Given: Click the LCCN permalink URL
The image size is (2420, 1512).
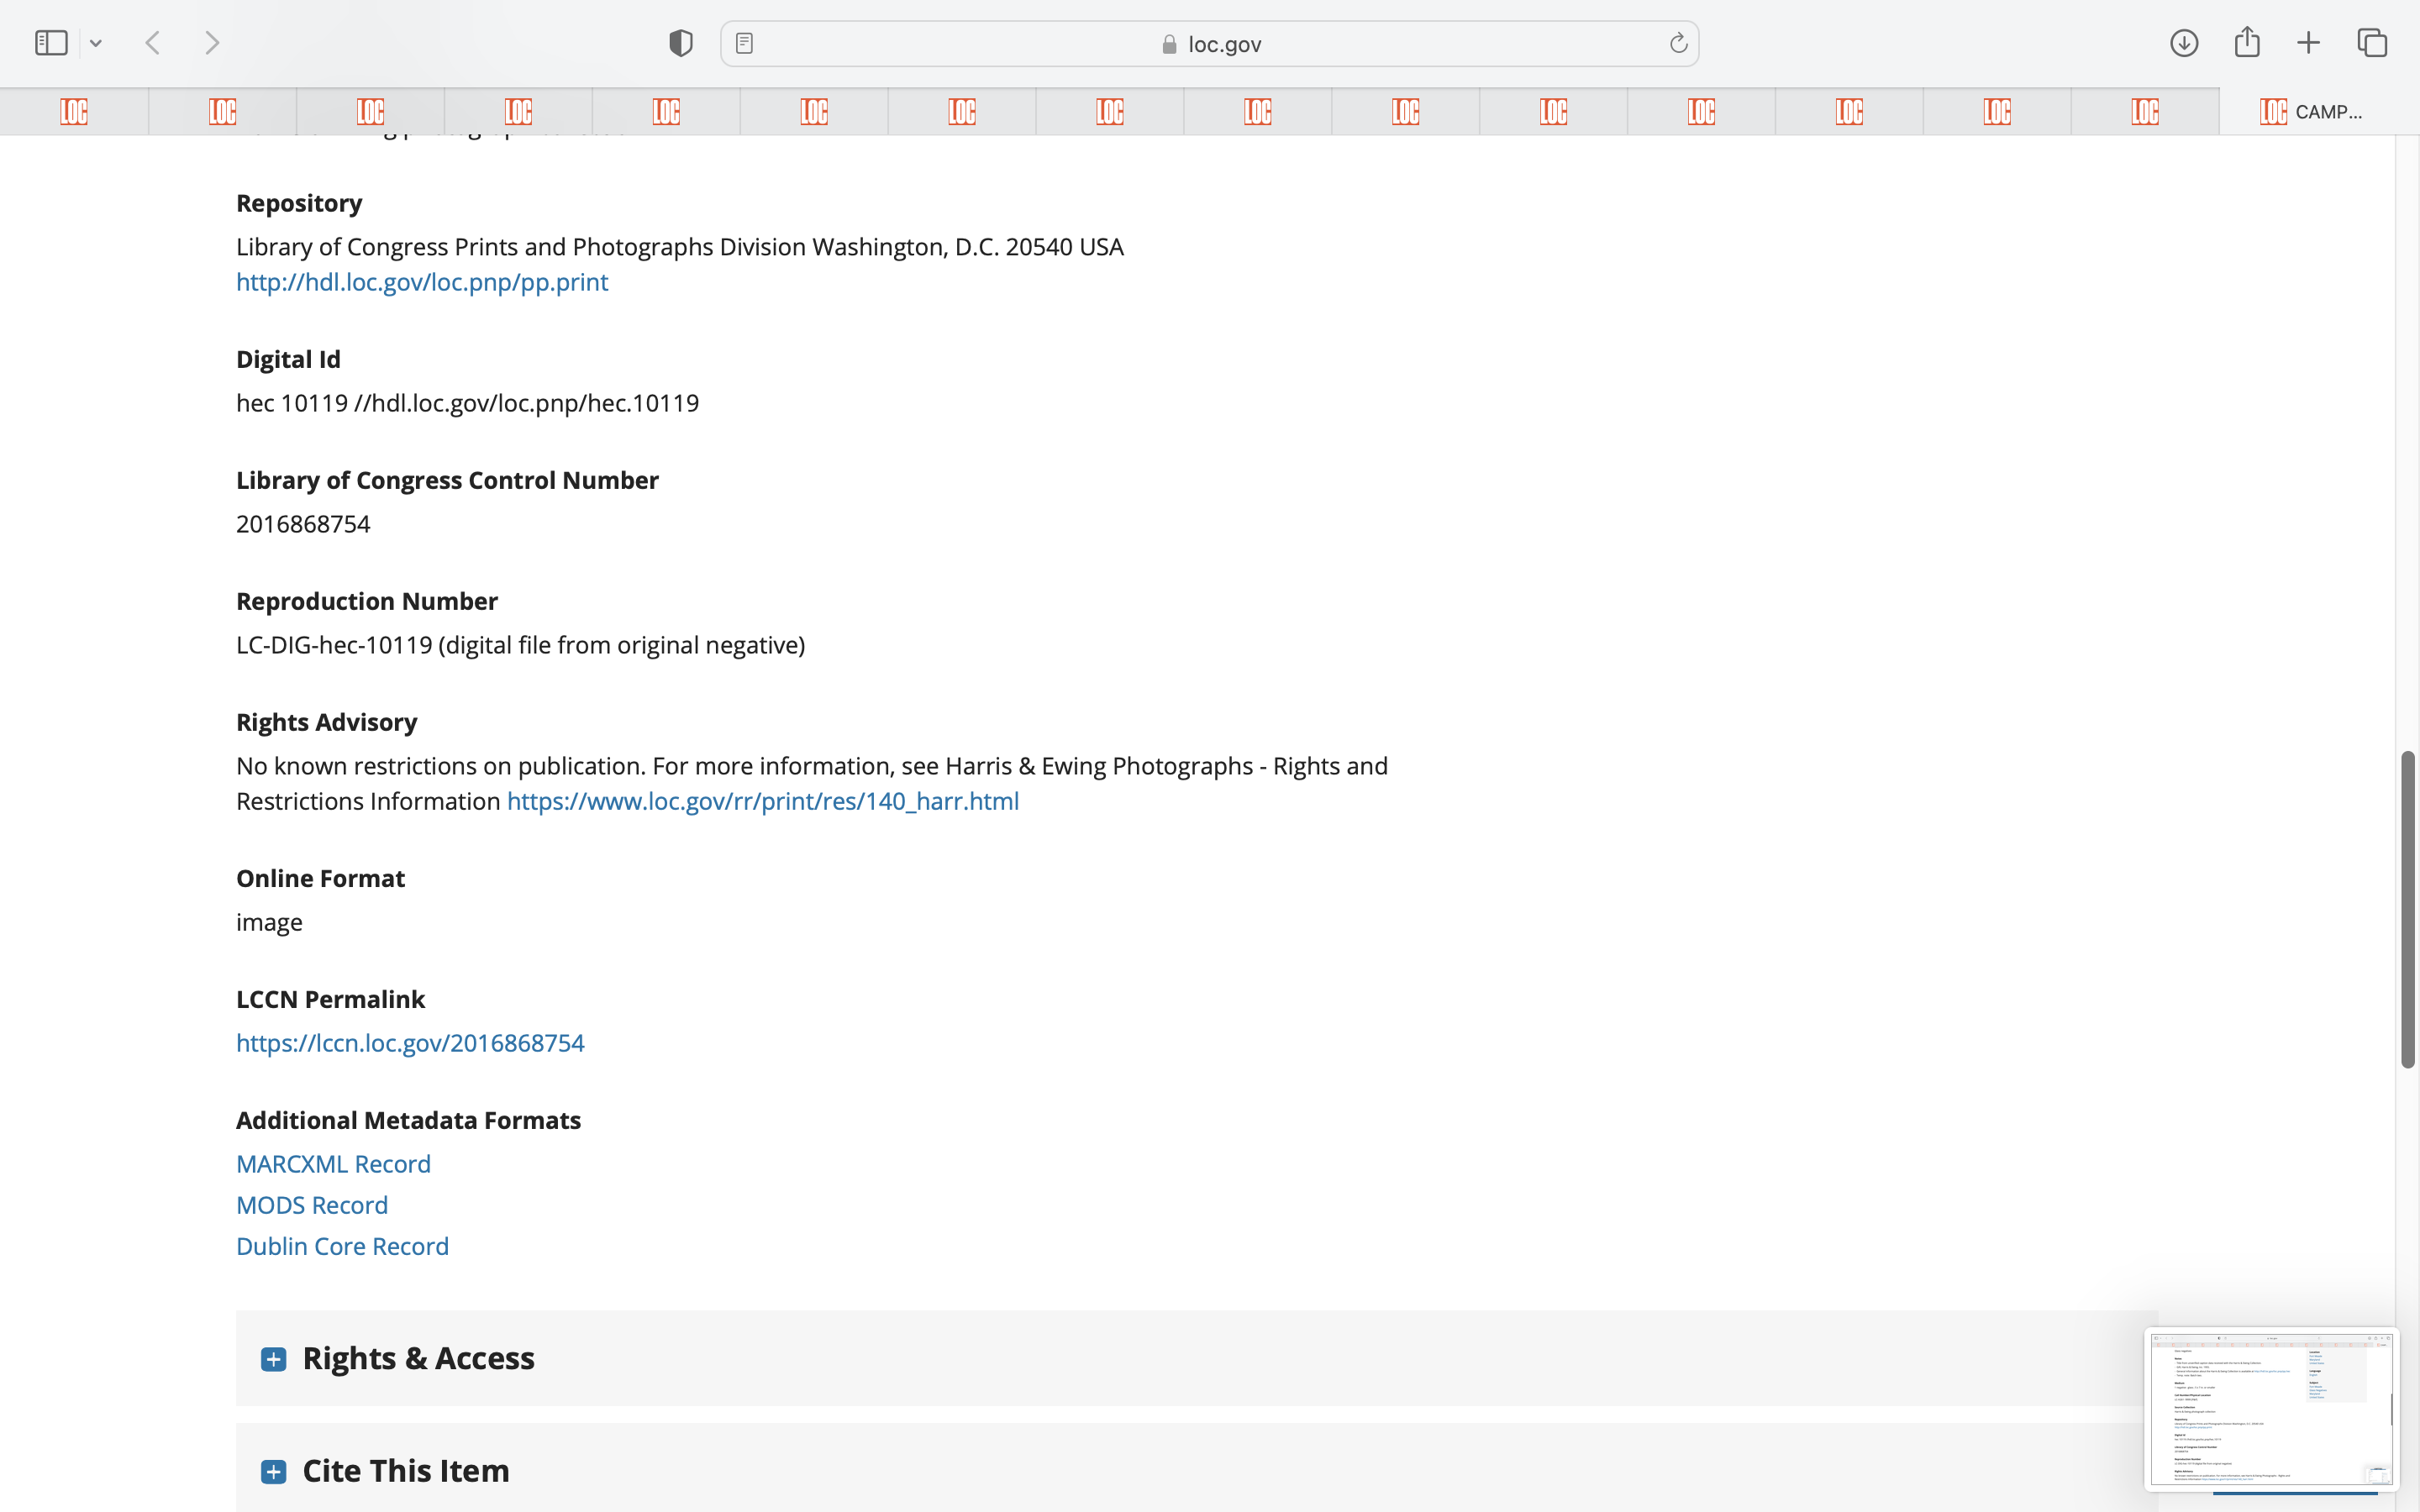Looking at the screenshot, I should click(410, 1043).
